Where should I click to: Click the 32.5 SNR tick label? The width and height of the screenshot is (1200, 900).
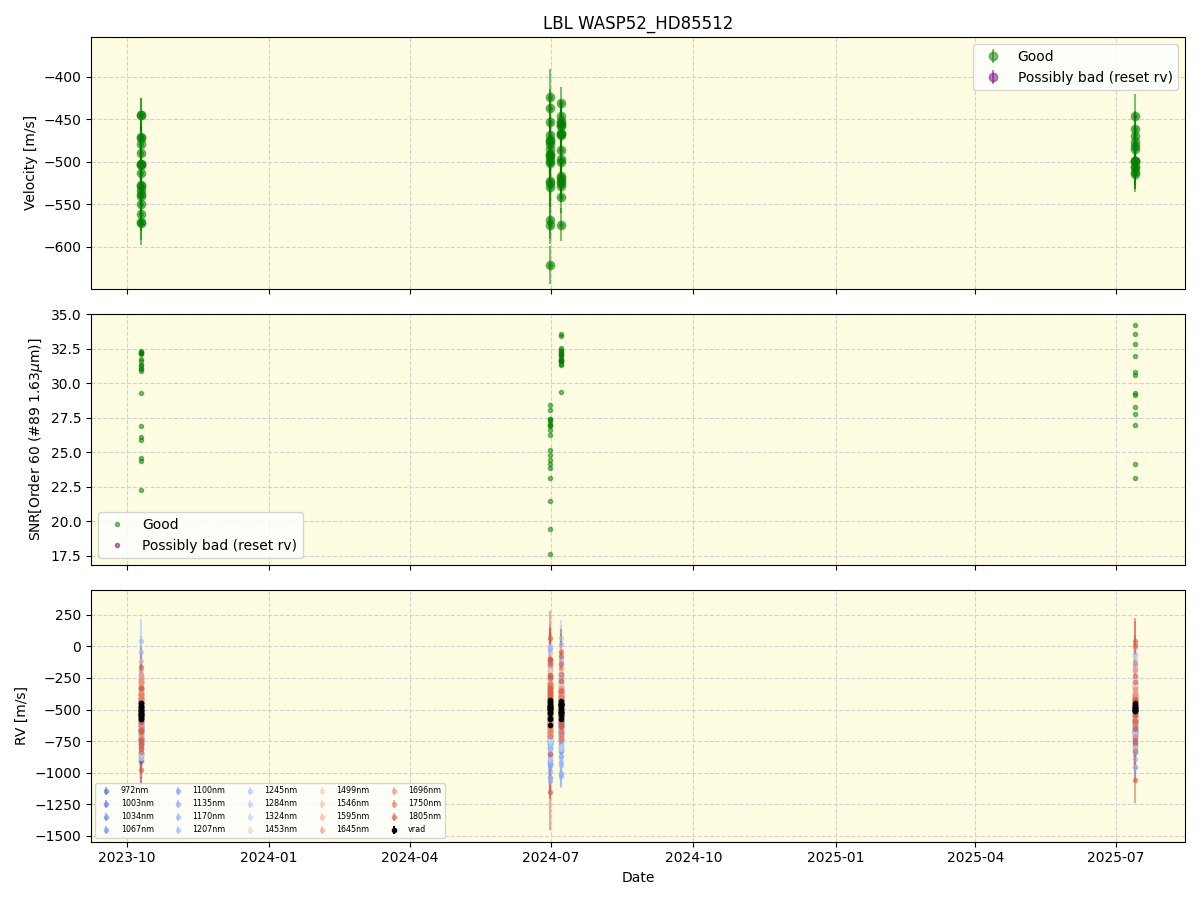[68, 349]
